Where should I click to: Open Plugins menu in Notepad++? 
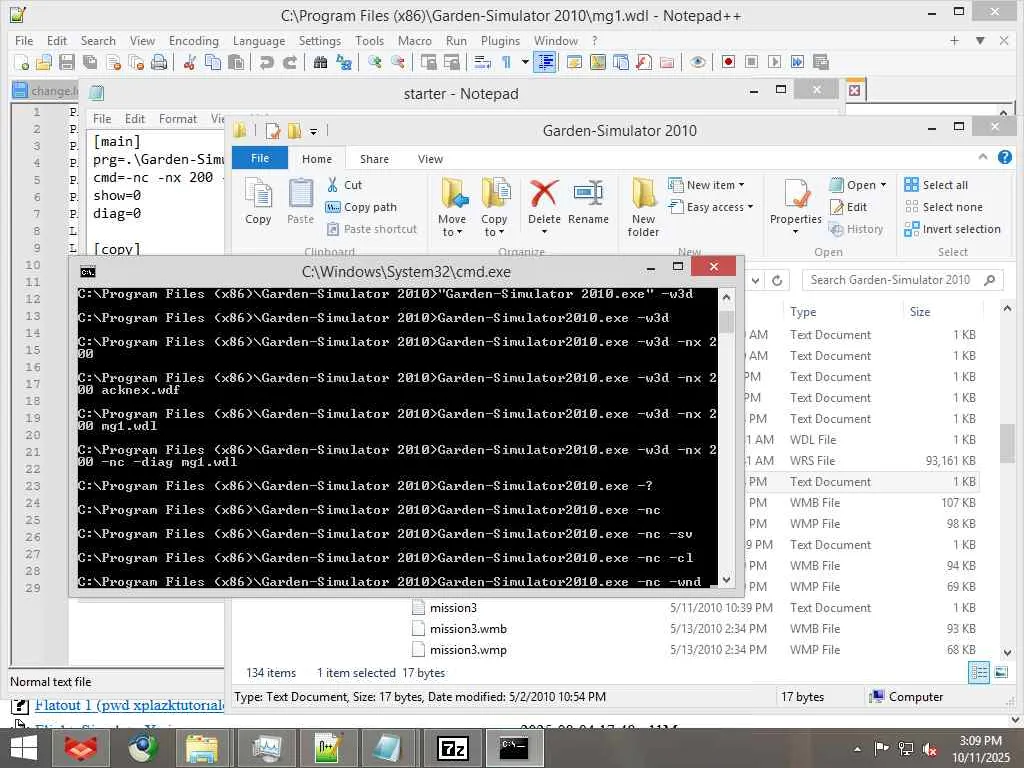point(500,40)
